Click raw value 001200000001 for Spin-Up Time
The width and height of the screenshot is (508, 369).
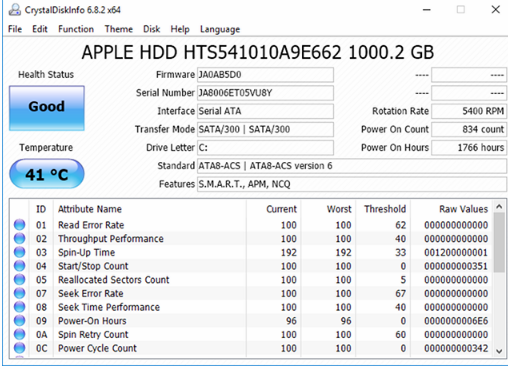tap(456, 252)
